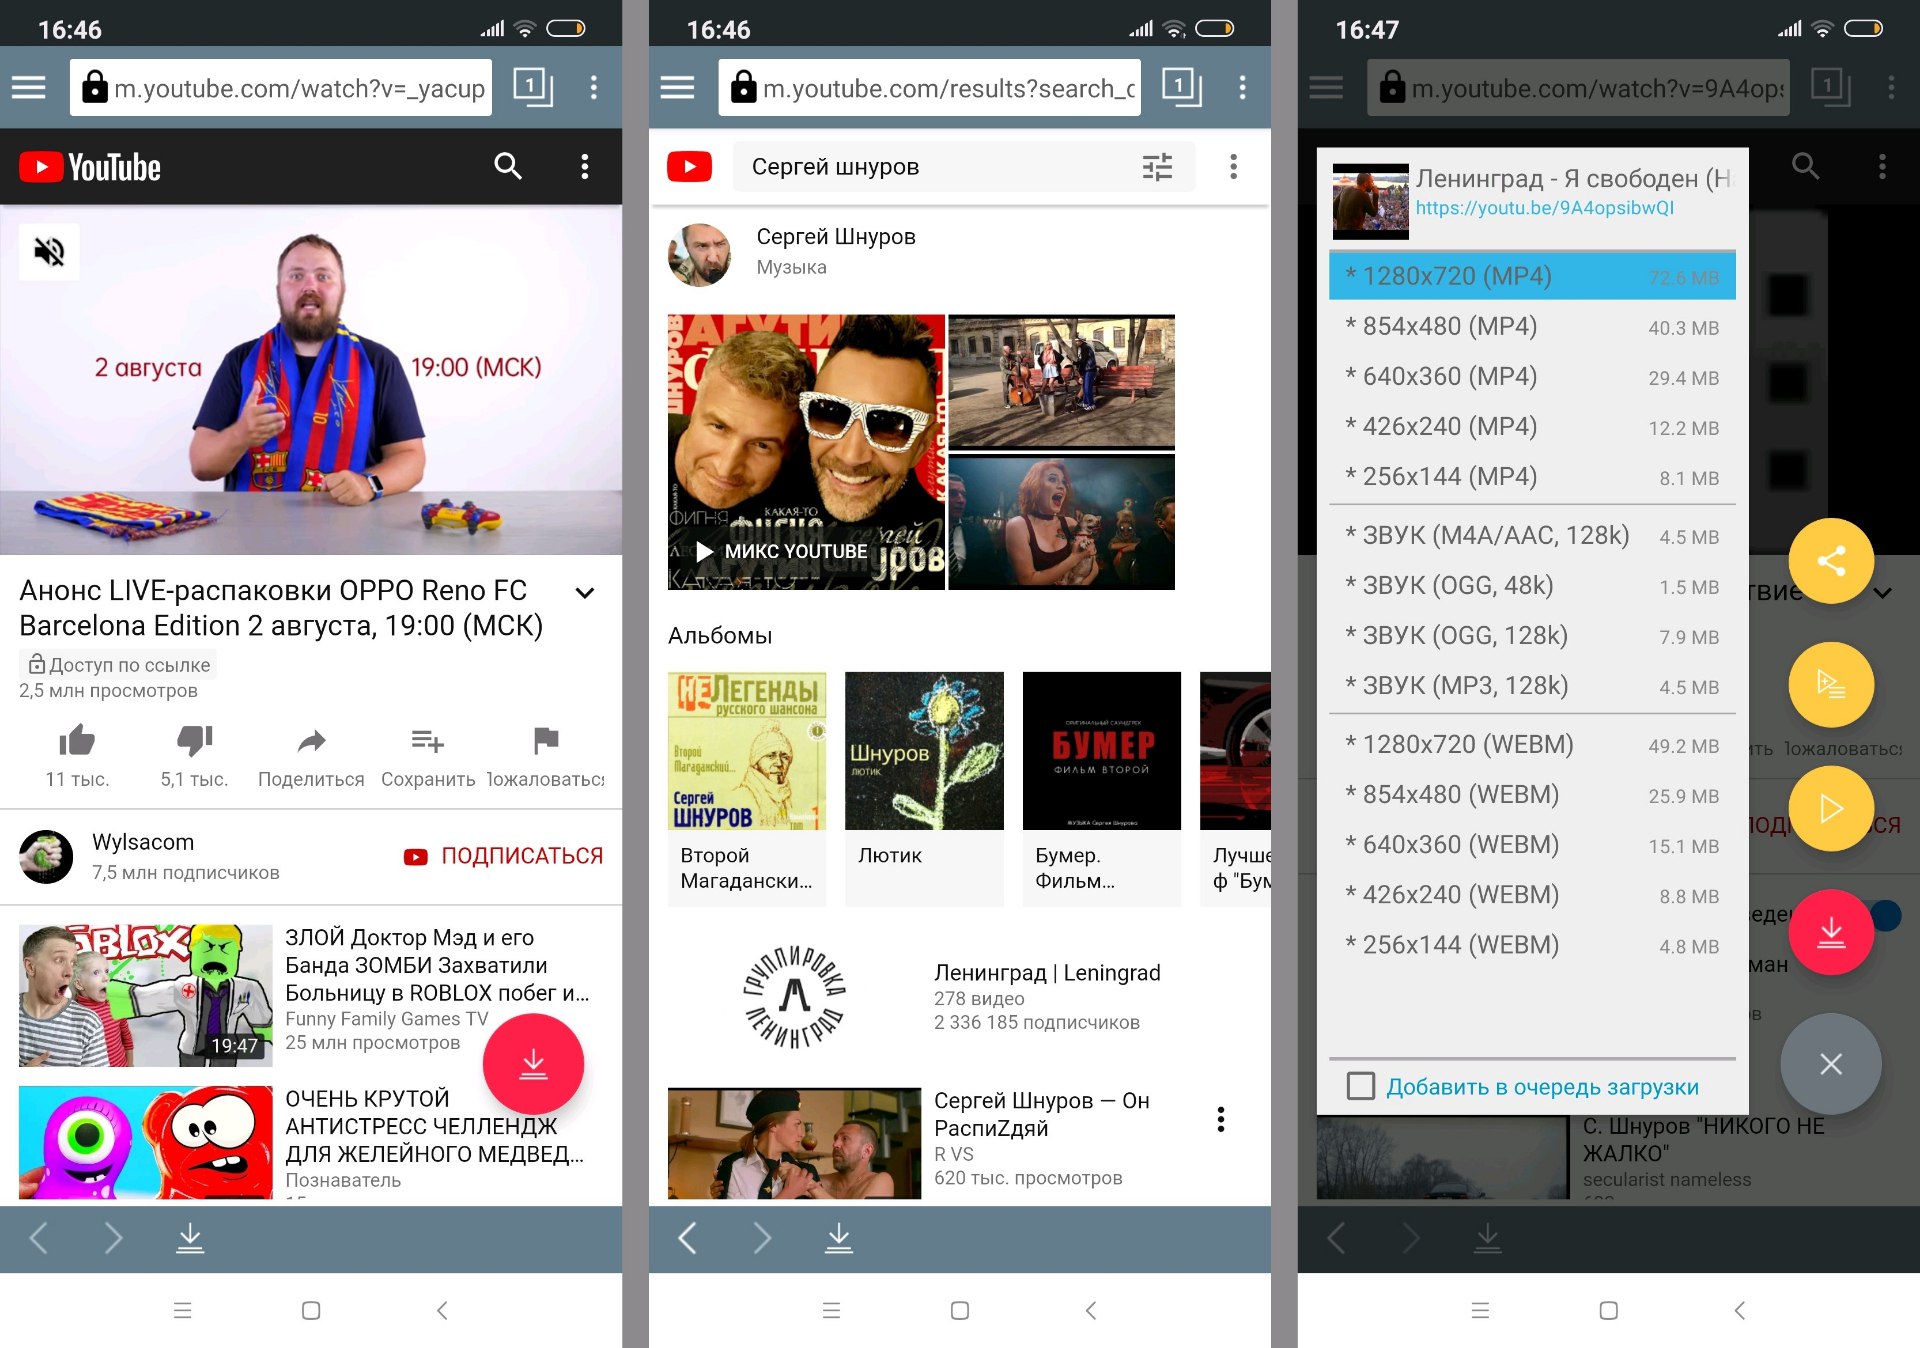Open hamburger menu in middle phone browser

(x=678, y=88)
